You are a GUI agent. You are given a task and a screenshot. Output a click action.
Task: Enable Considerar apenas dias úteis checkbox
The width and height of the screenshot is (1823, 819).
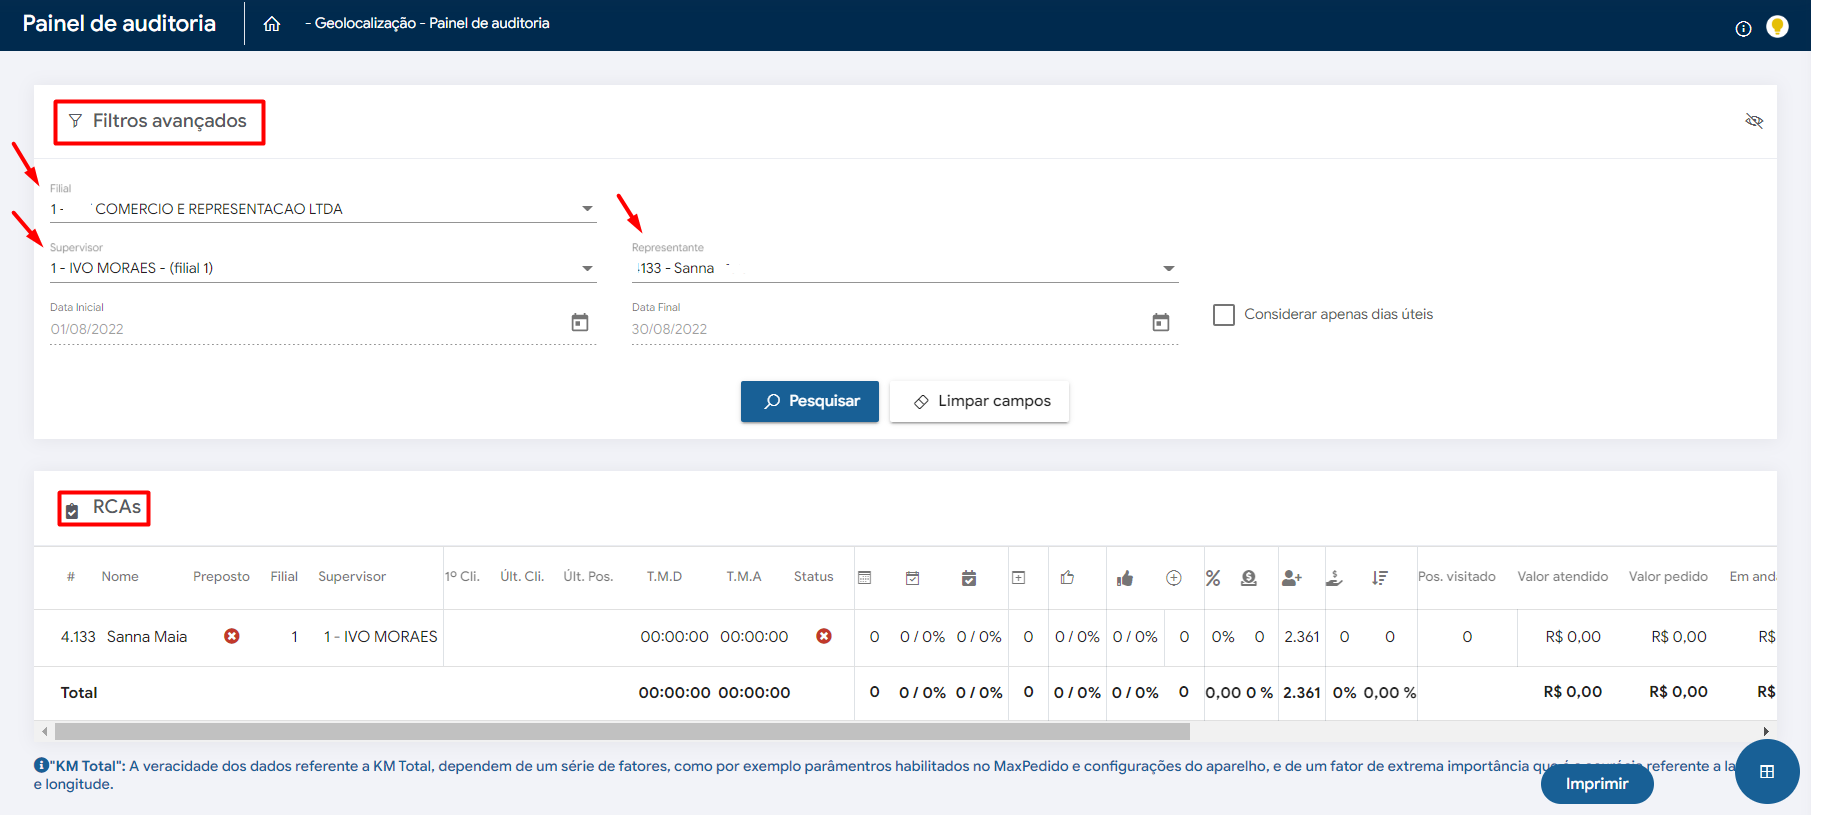point(1223,315)
